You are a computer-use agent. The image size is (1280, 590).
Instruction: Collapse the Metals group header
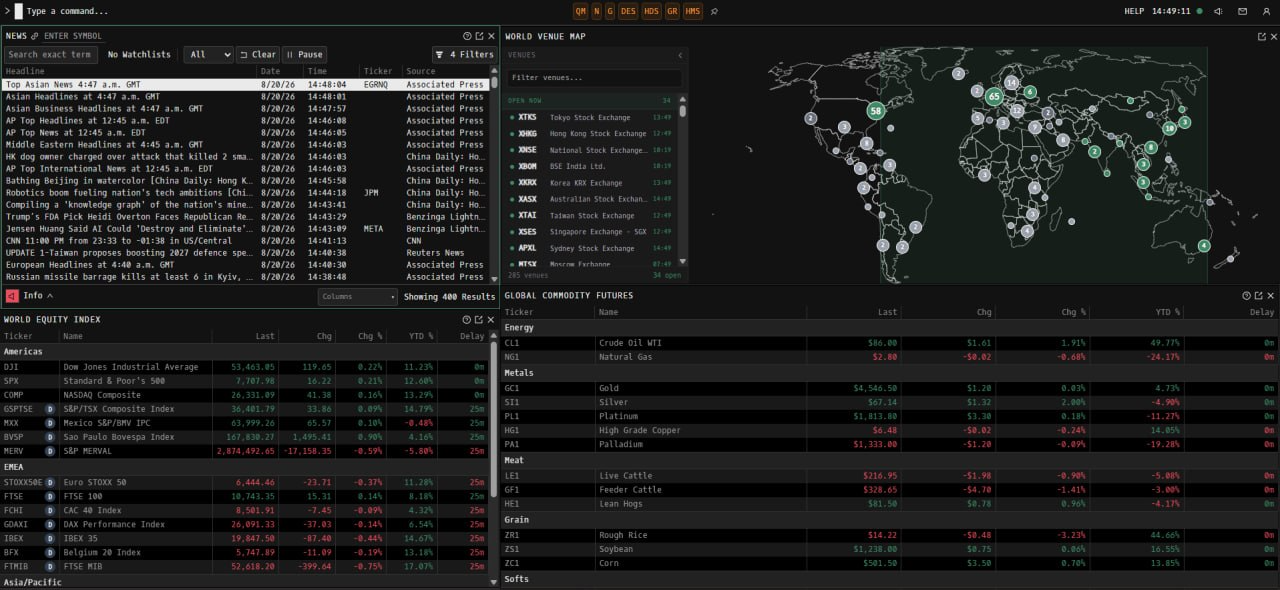click(x=890, y=373)
